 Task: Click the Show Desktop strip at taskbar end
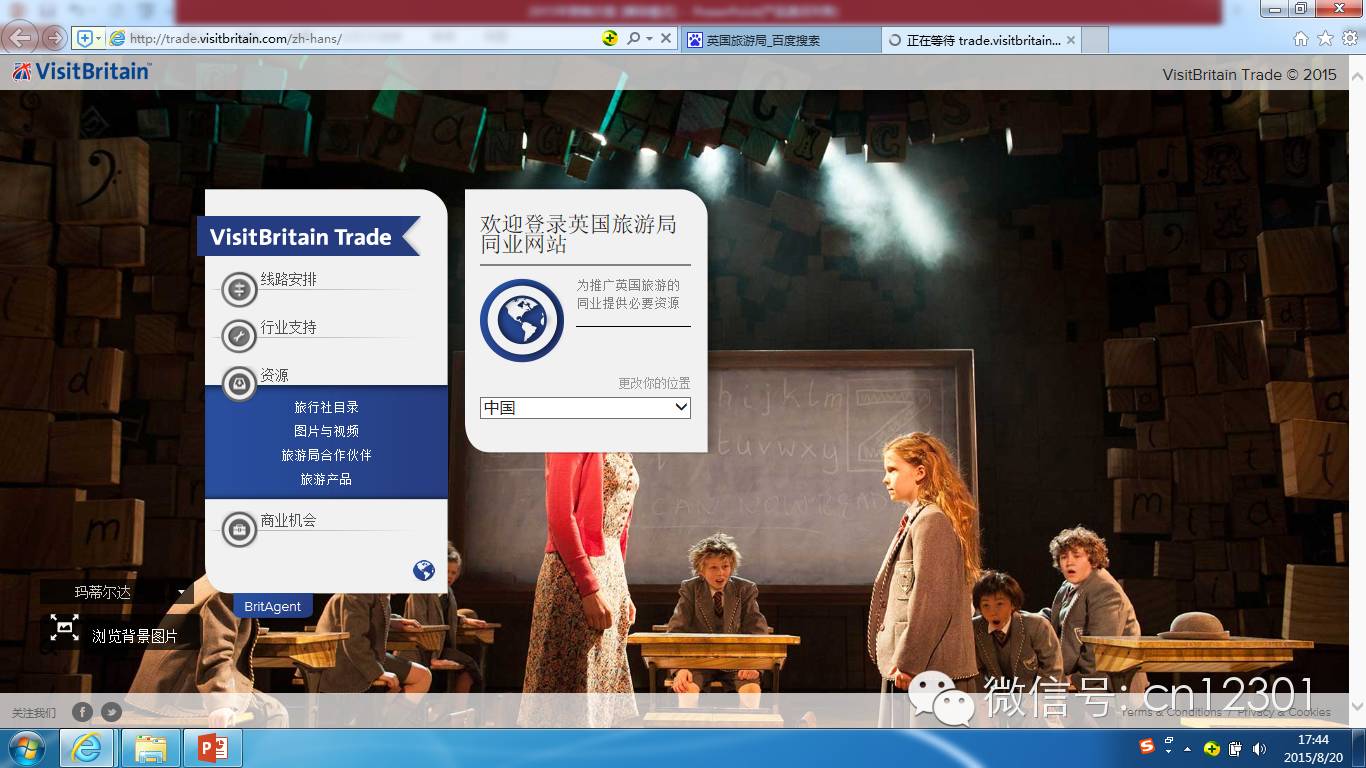coord(1359,748)
